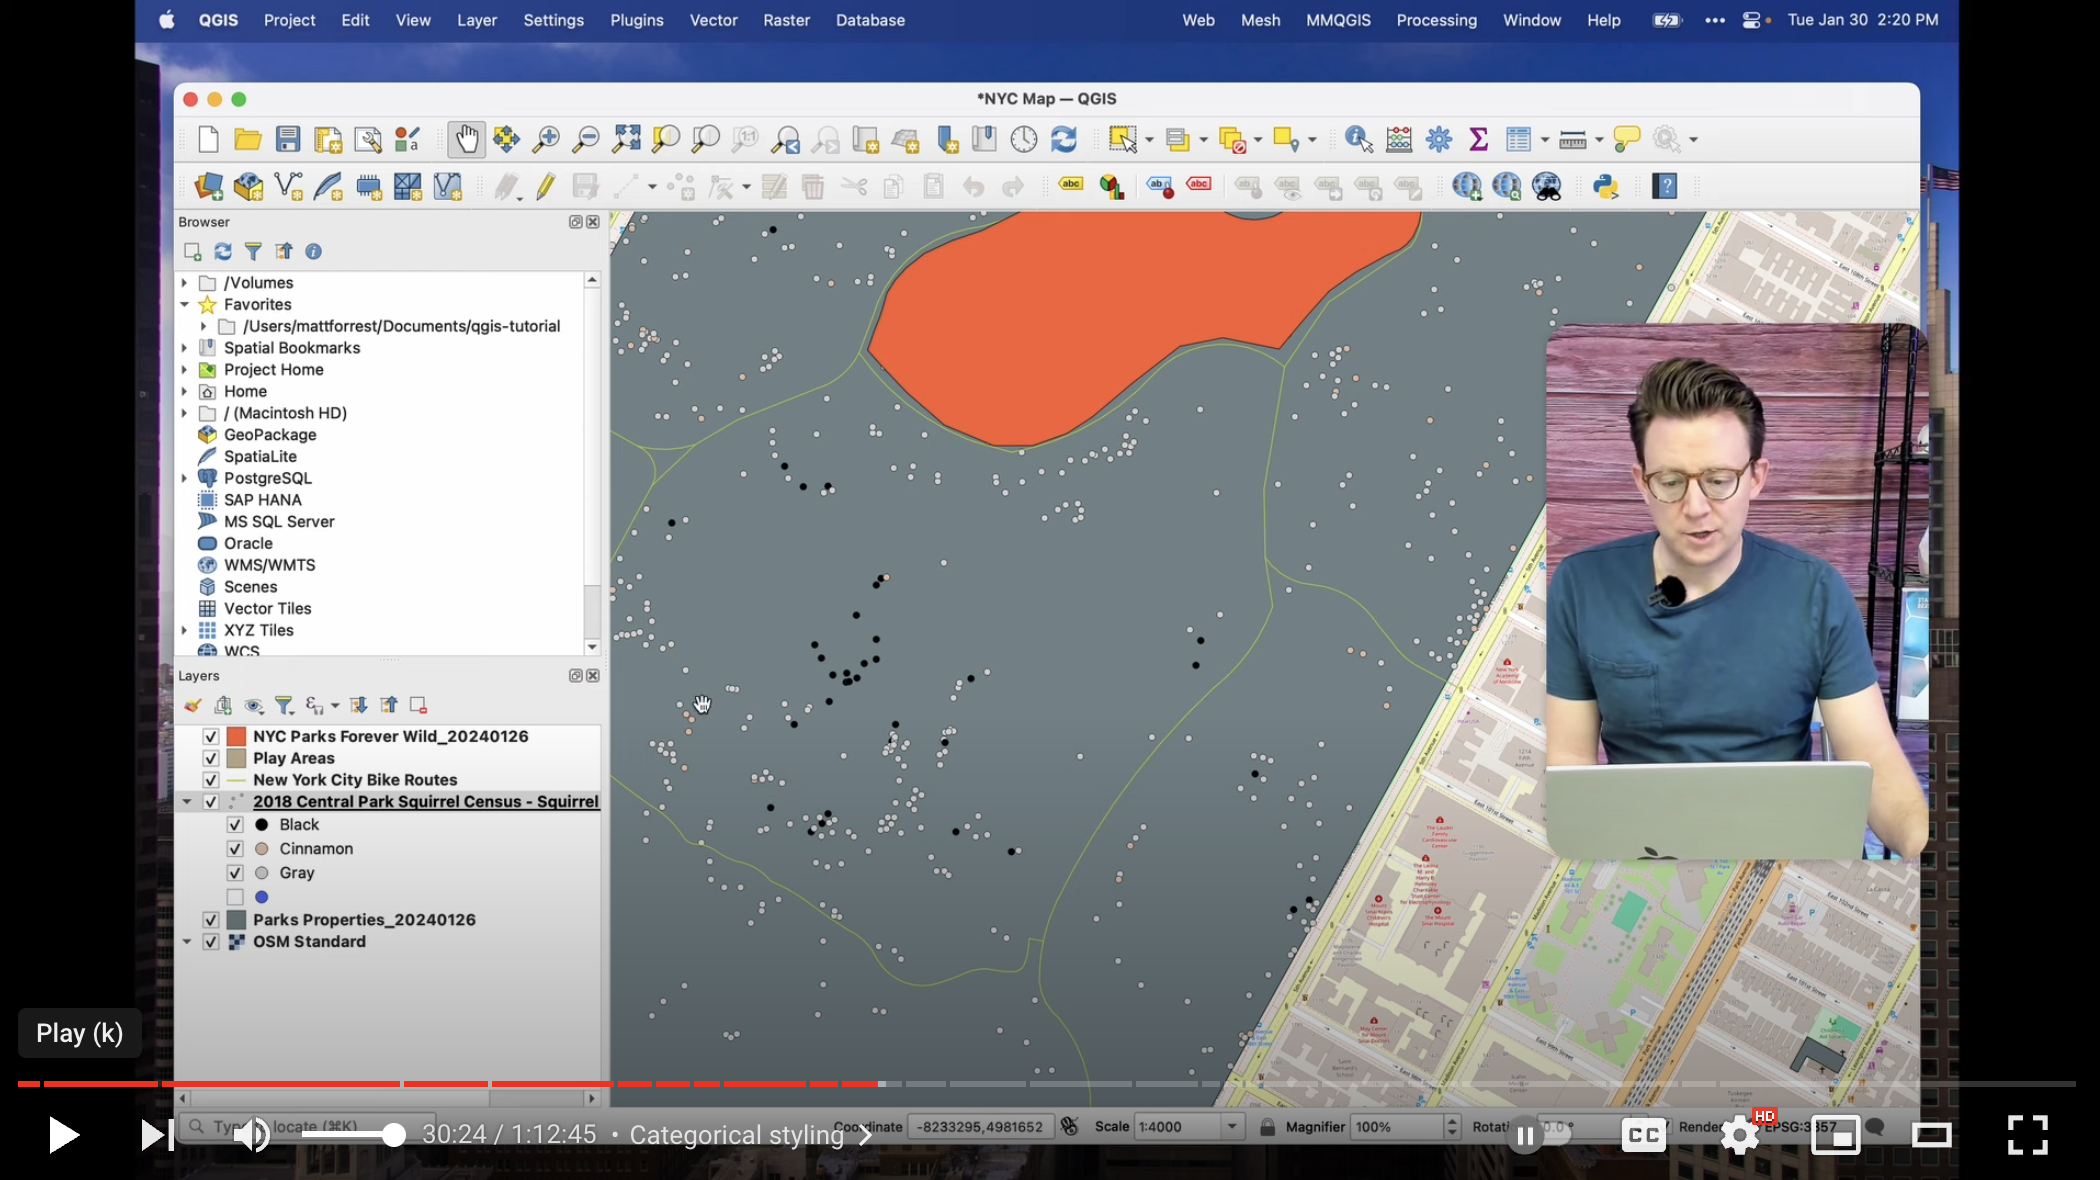Select the Identify Features tool
Image resolution: width=2100 pixels, height=1180 pixels.
click(1359, 139)
